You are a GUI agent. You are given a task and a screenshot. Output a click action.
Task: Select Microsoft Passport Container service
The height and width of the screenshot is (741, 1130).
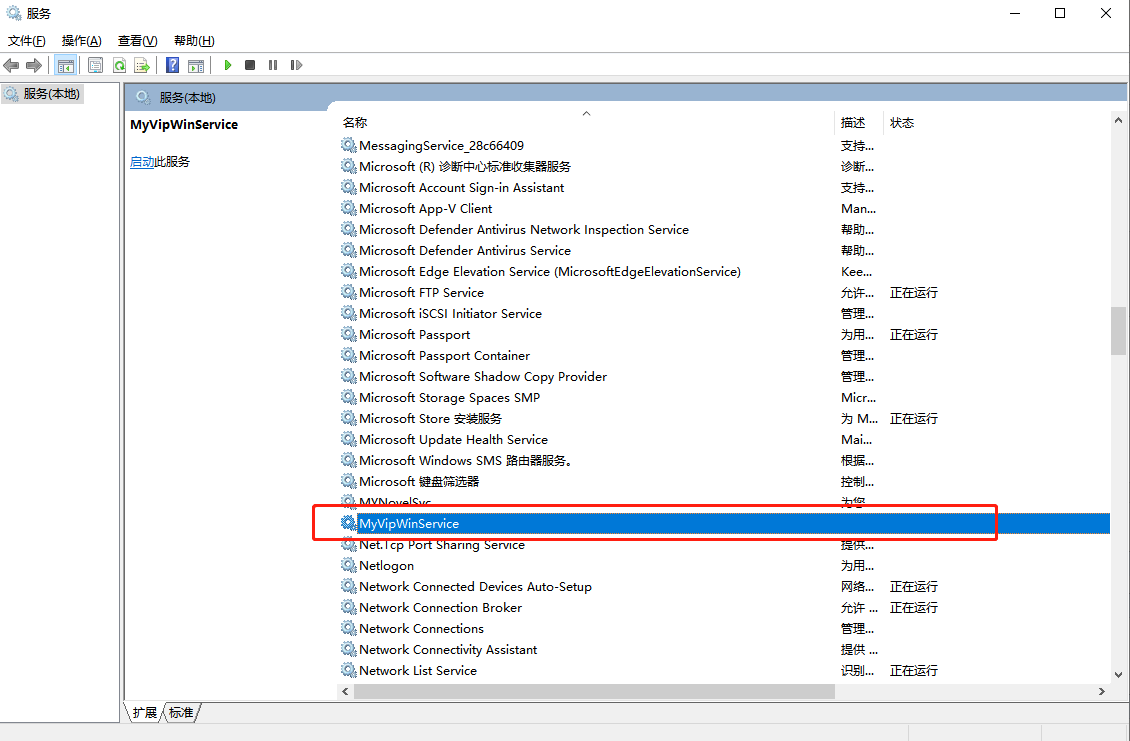coord(724,355)
